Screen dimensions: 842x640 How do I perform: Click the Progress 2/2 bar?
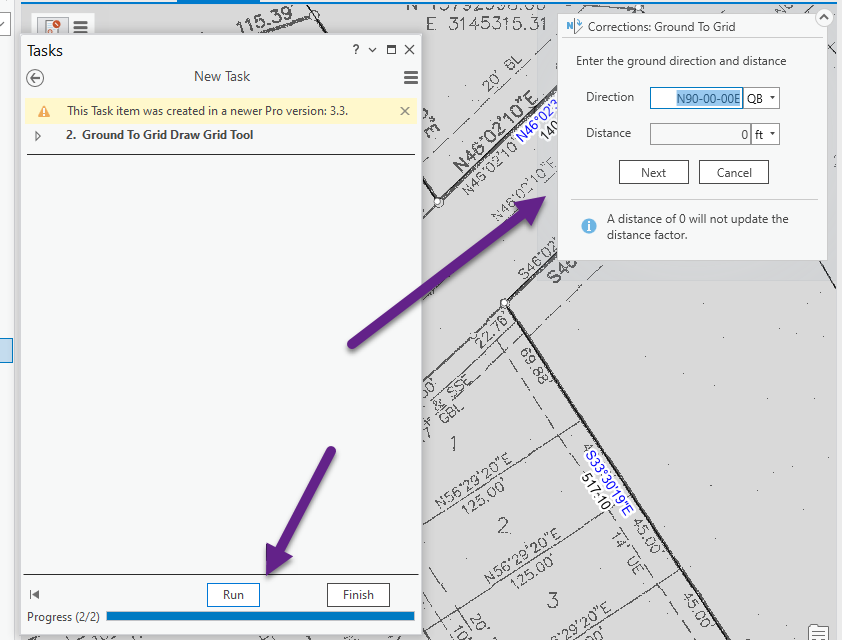(x=260, y=617)
